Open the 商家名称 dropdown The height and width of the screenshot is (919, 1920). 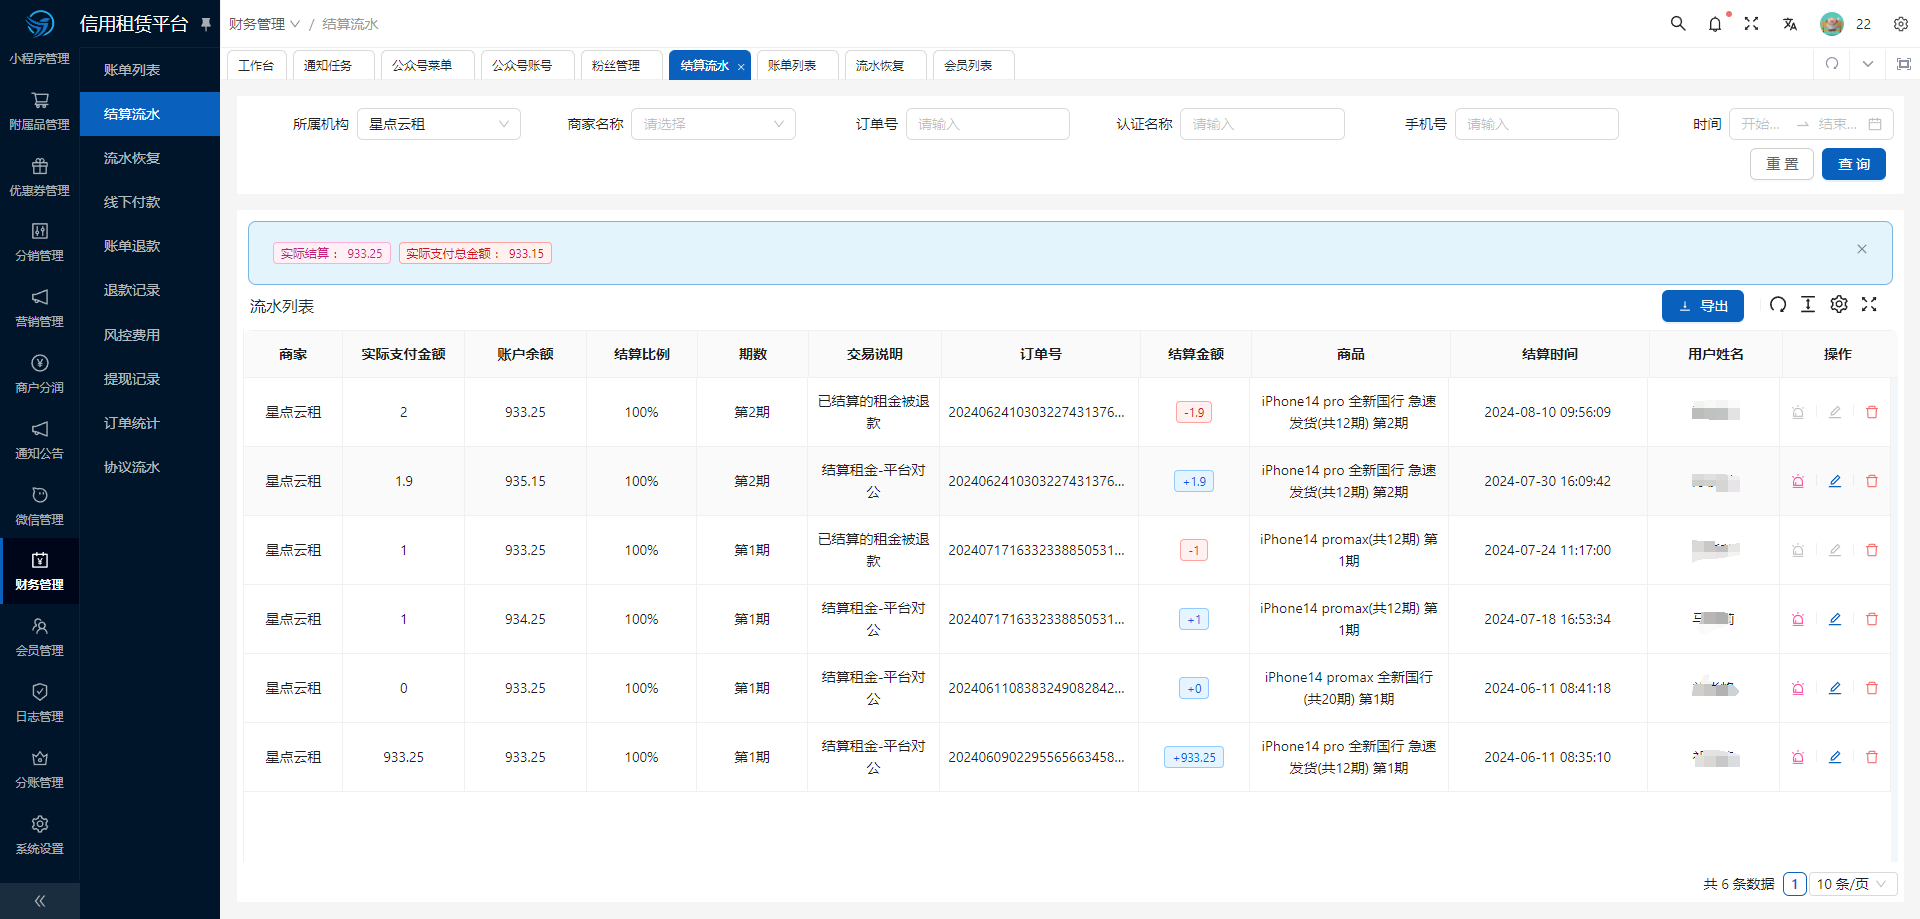713,124
